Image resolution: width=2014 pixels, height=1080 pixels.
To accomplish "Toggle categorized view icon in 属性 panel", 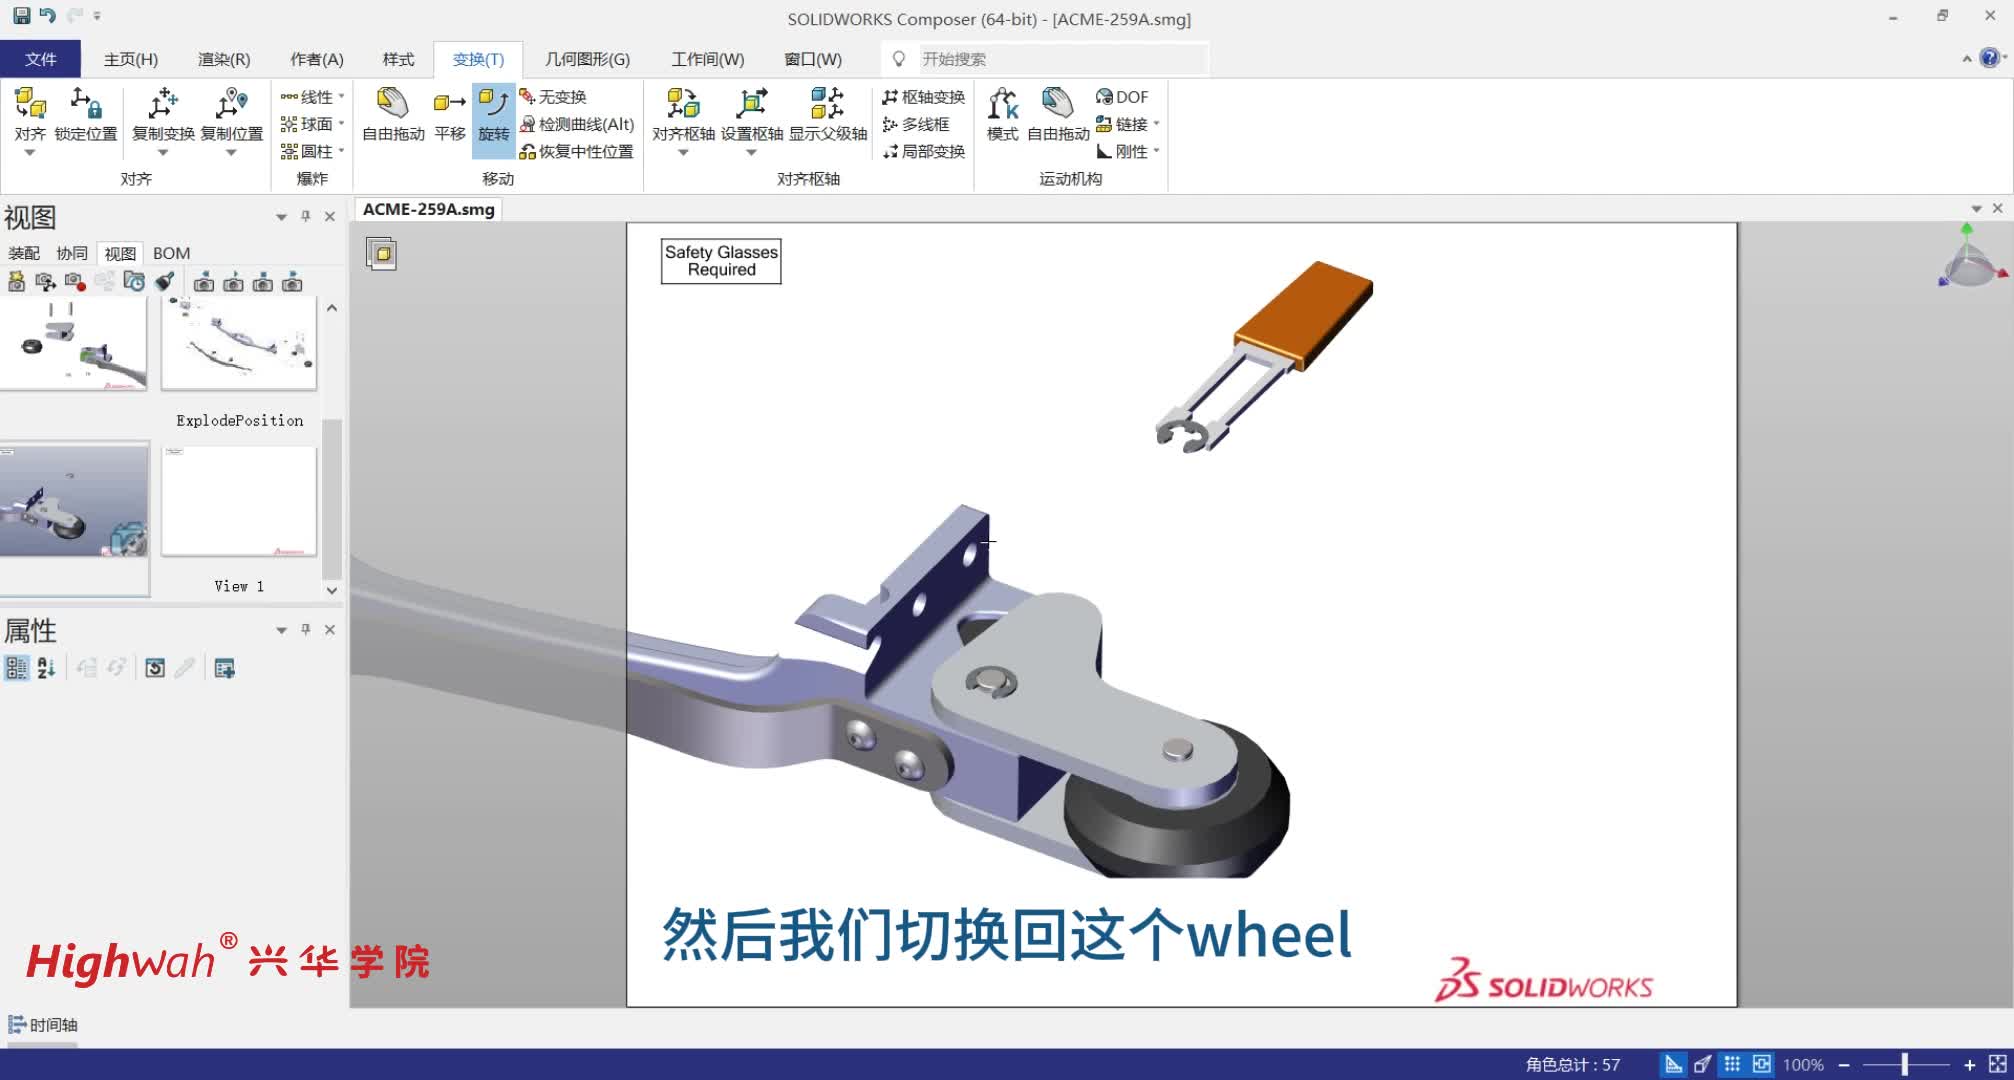I will (16, 668).
